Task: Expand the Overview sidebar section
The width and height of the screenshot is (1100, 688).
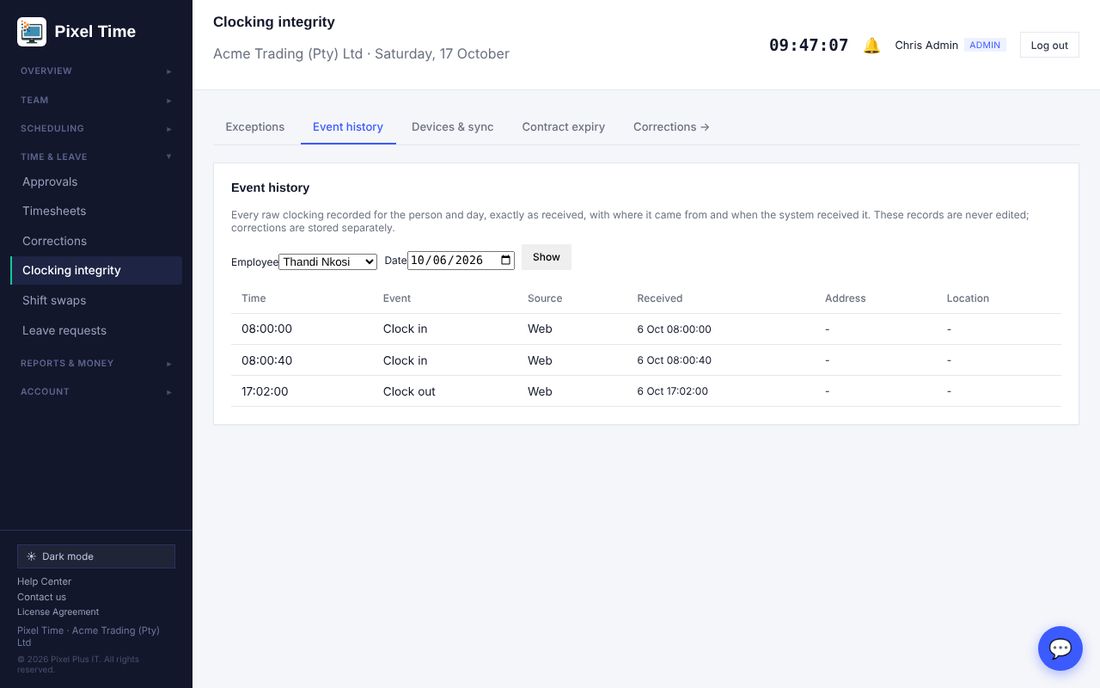Action: [96, 71]
